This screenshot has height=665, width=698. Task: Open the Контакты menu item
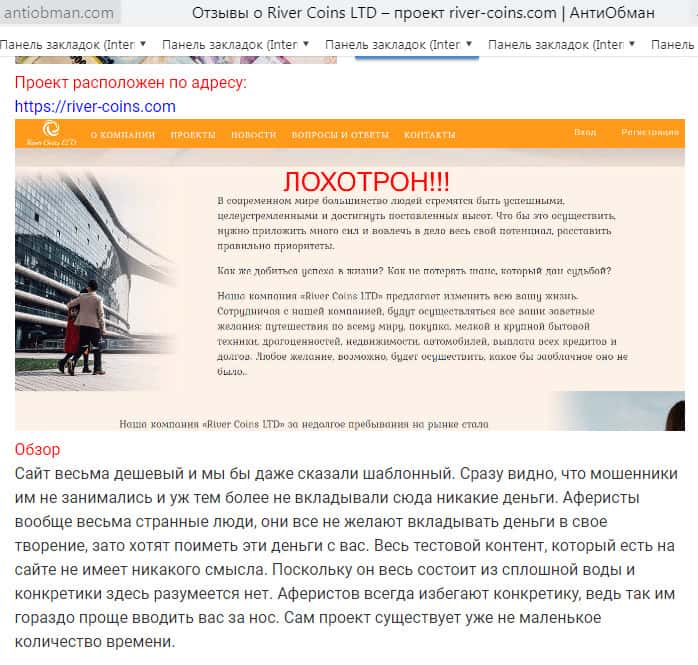430,134
